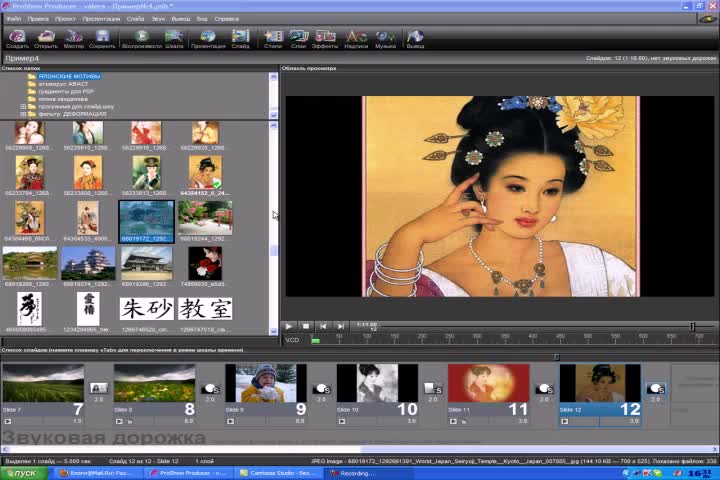This screenshot has width=720, height=480.
Task: Open the Справка menu
Action: (226, 19)
